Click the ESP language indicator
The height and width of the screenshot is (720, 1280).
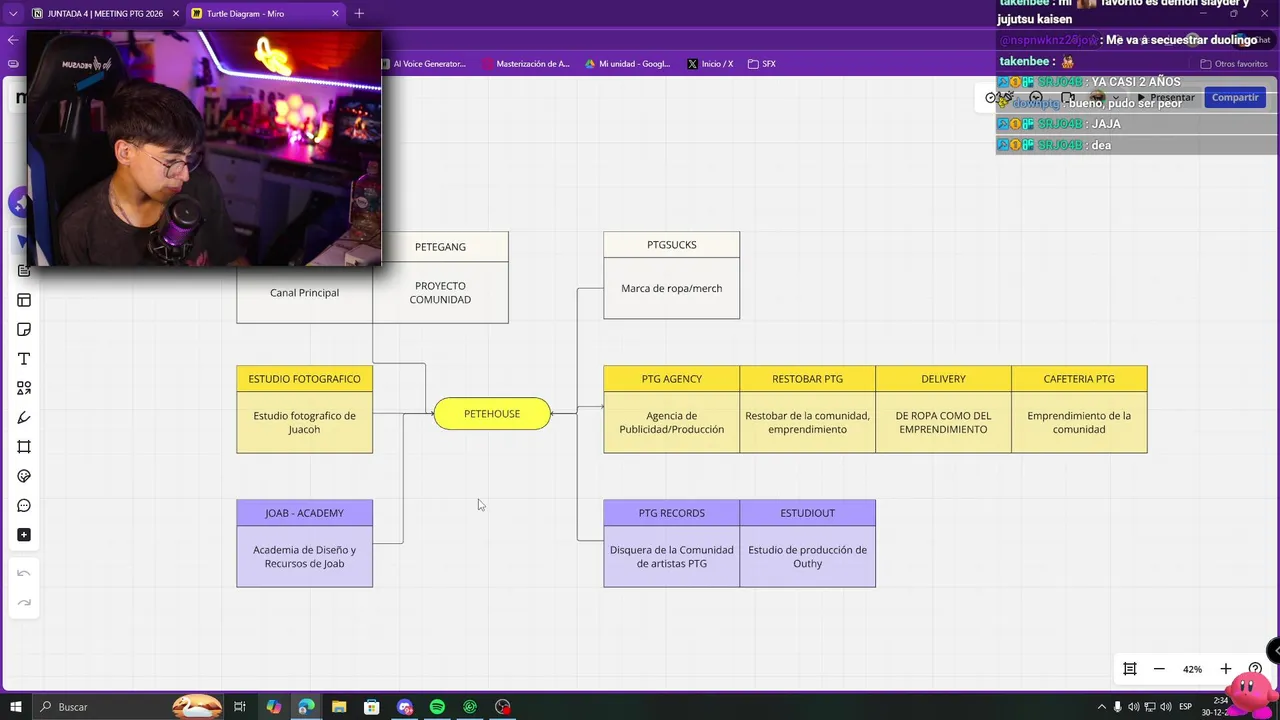tap(1185, 707)
